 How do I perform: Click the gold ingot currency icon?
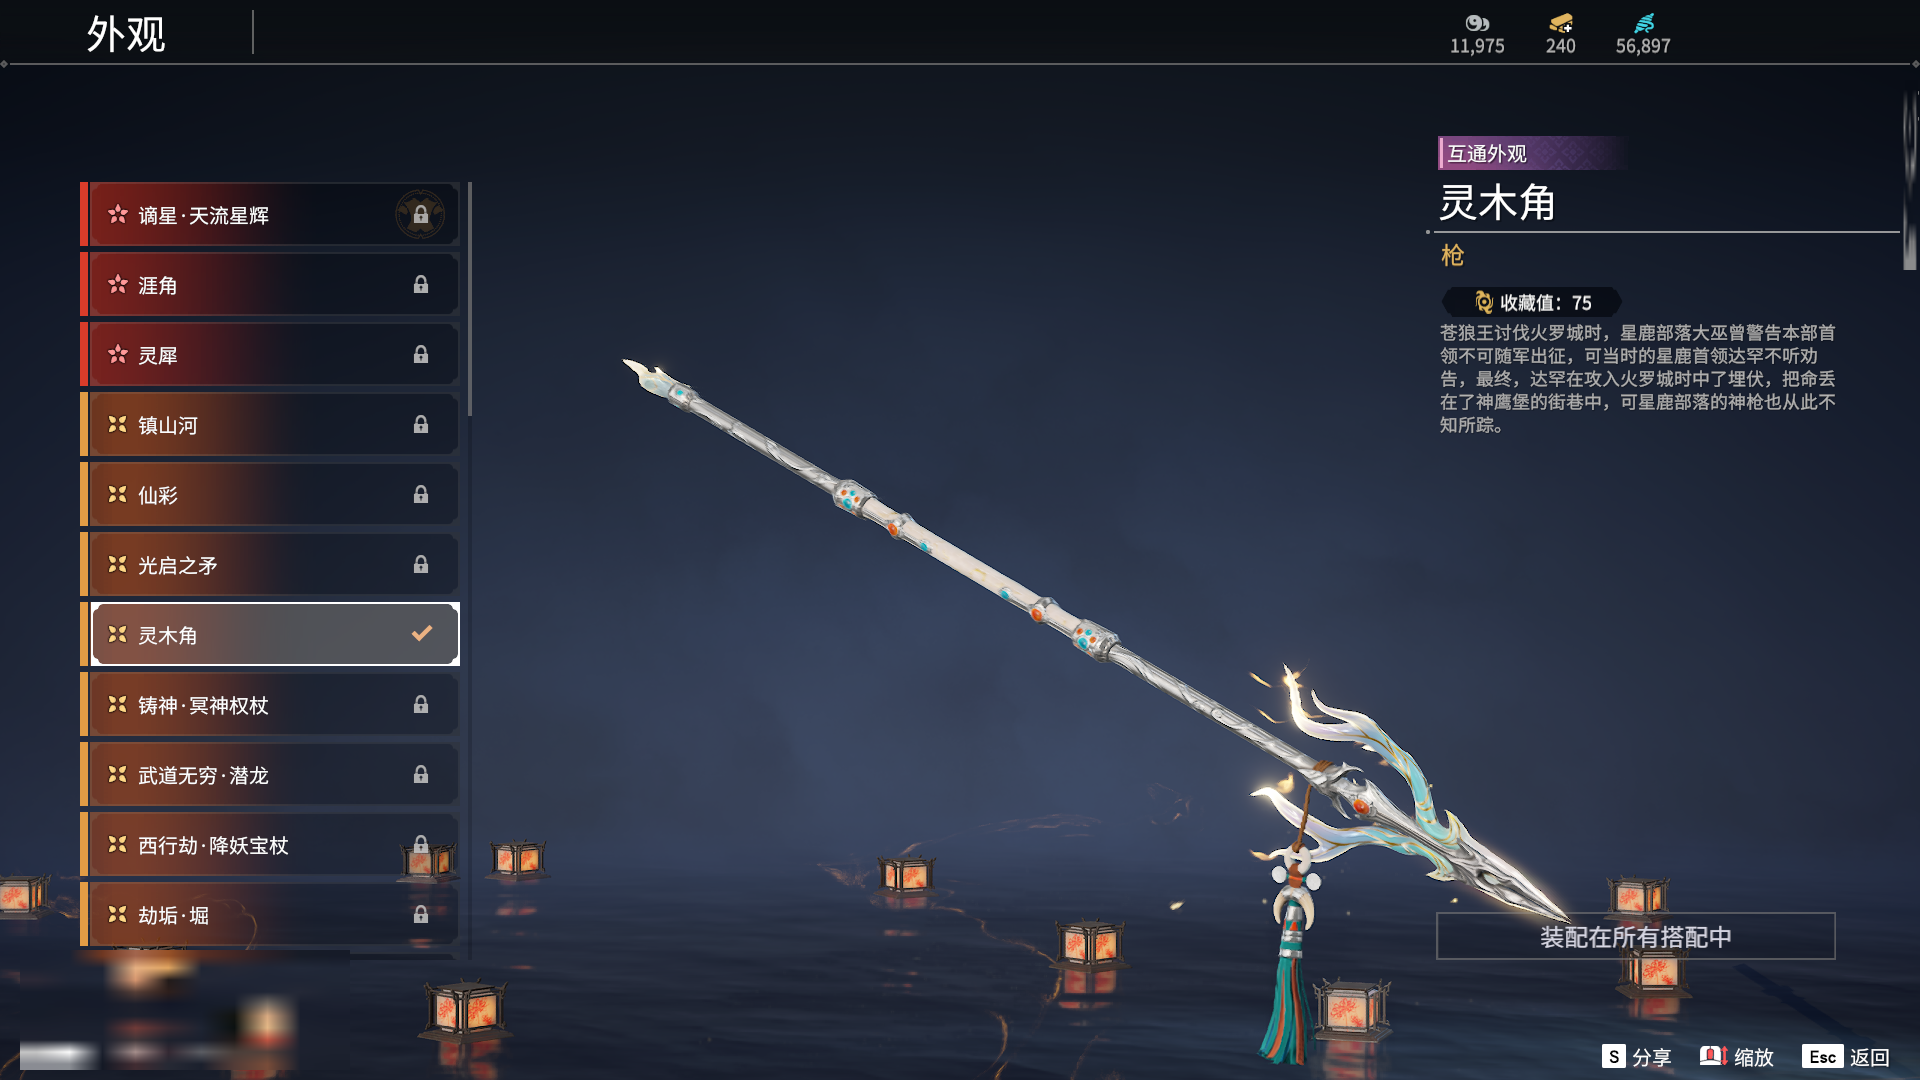tap(1560, 23)
